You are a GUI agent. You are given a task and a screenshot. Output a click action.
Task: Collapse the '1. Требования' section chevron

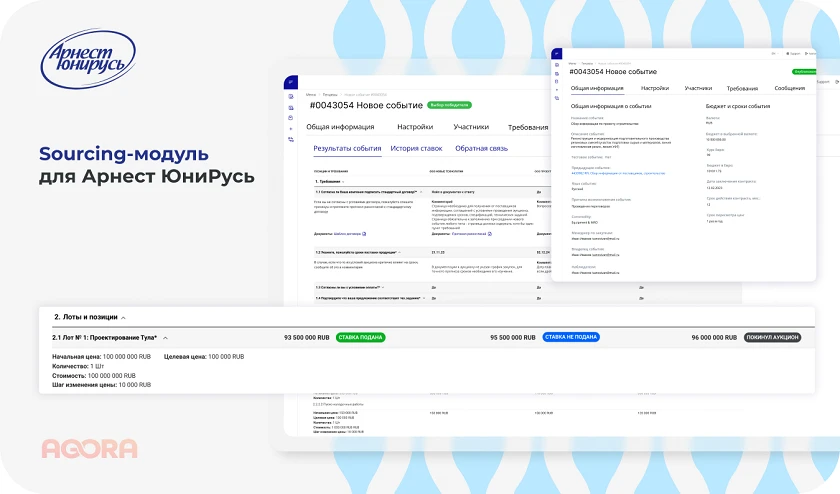[x=343, y=182]
